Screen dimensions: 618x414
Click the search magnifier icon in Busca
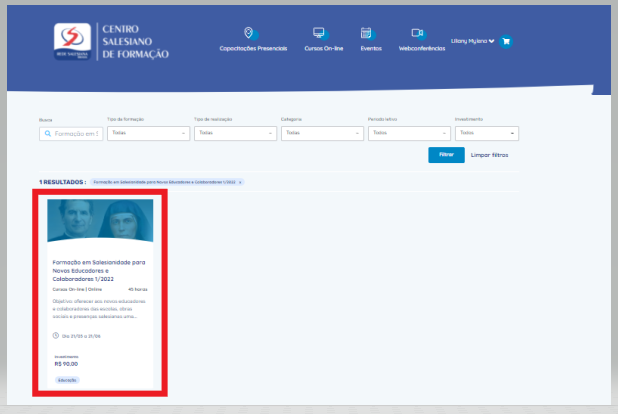(x=46, y=133)
